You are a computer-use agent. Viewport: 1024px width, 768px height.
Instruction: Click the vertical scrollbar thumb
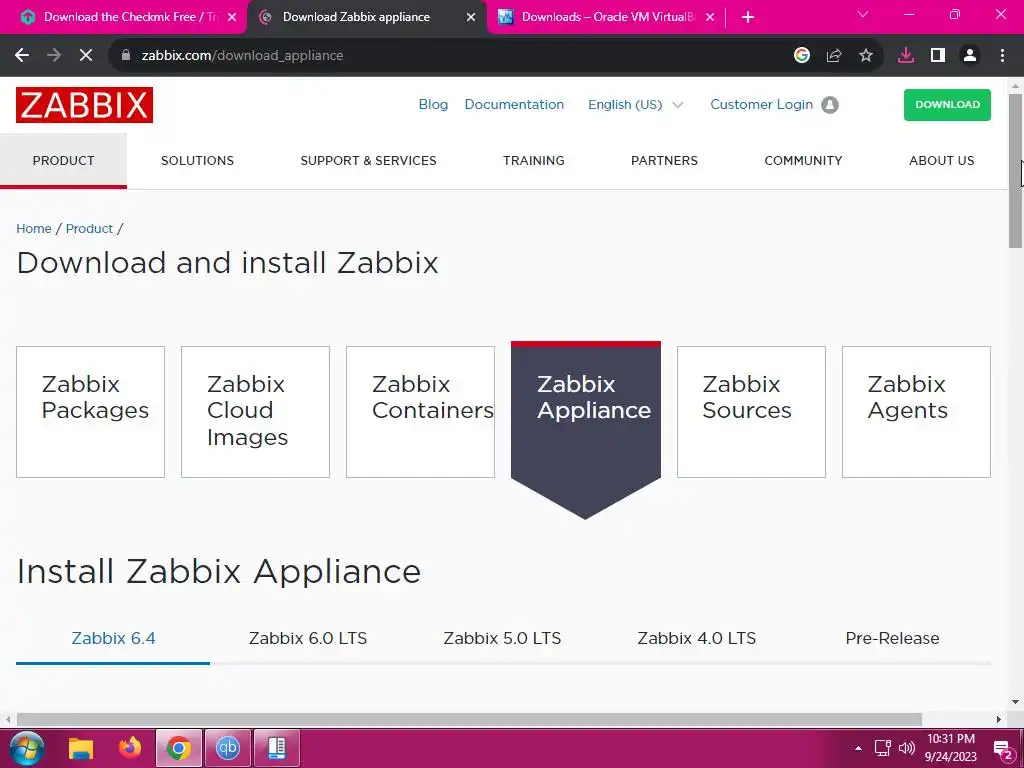pyautogui.click(x=1016, y=171)
